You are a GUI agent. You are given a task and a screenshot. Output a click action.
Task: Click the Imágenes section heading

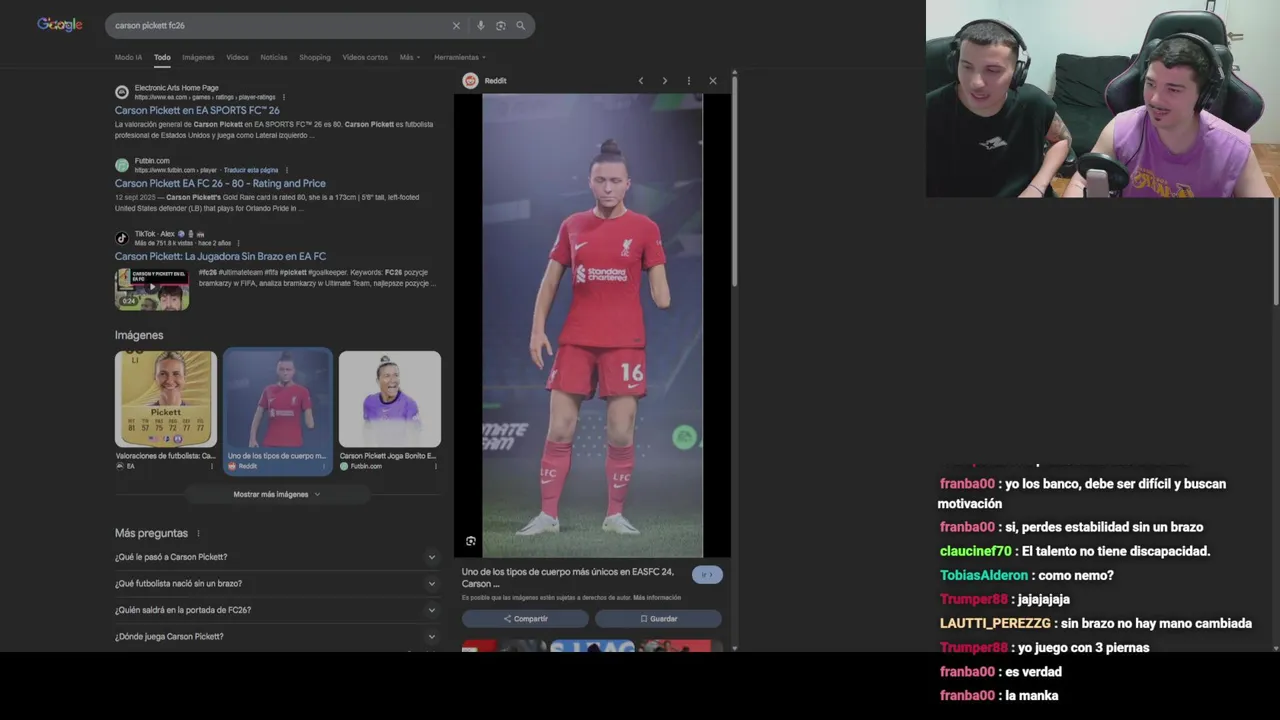tap(139, 335)
